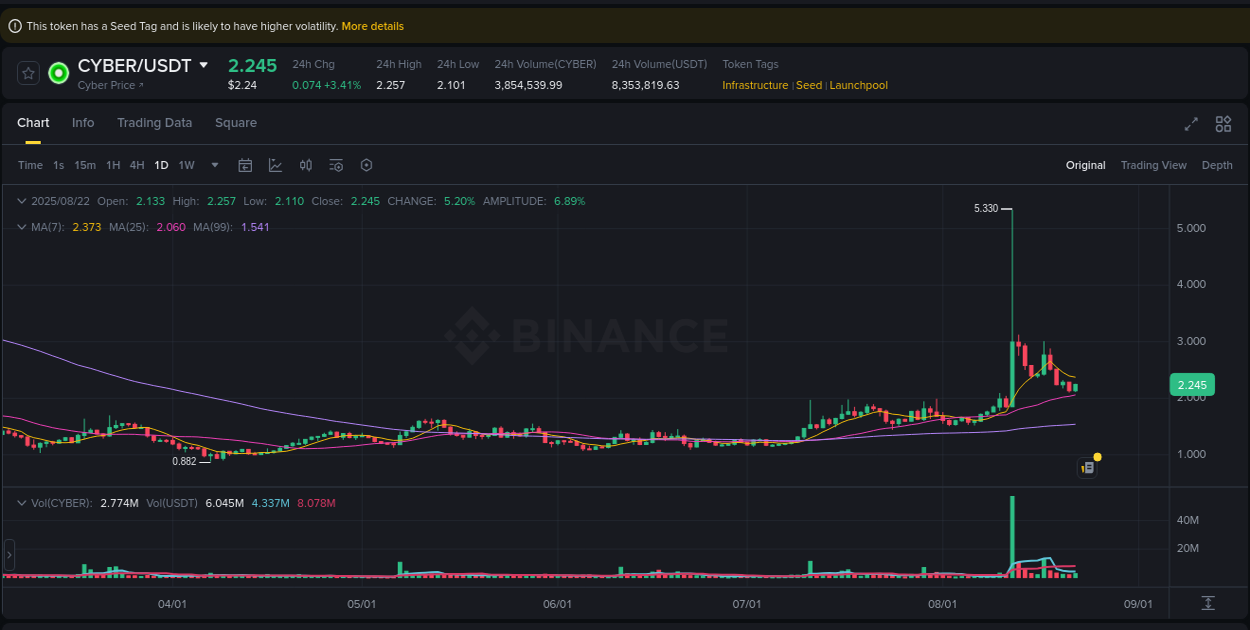Open the indicator settings icon
Screen dimensions: 1250x630
336,165
